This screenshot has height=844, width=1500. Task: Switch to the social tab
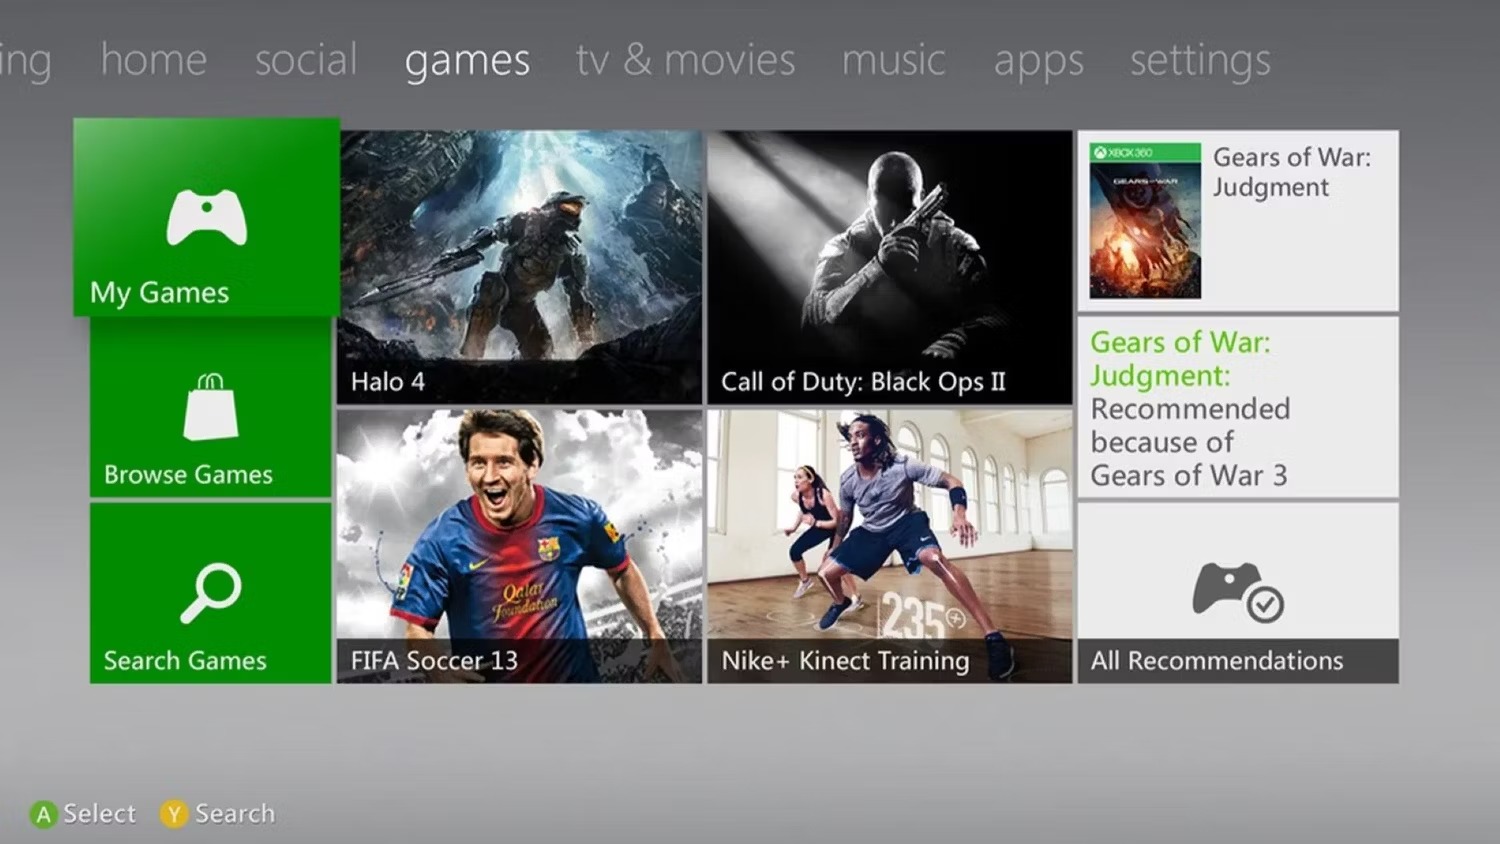click(306, 60)
